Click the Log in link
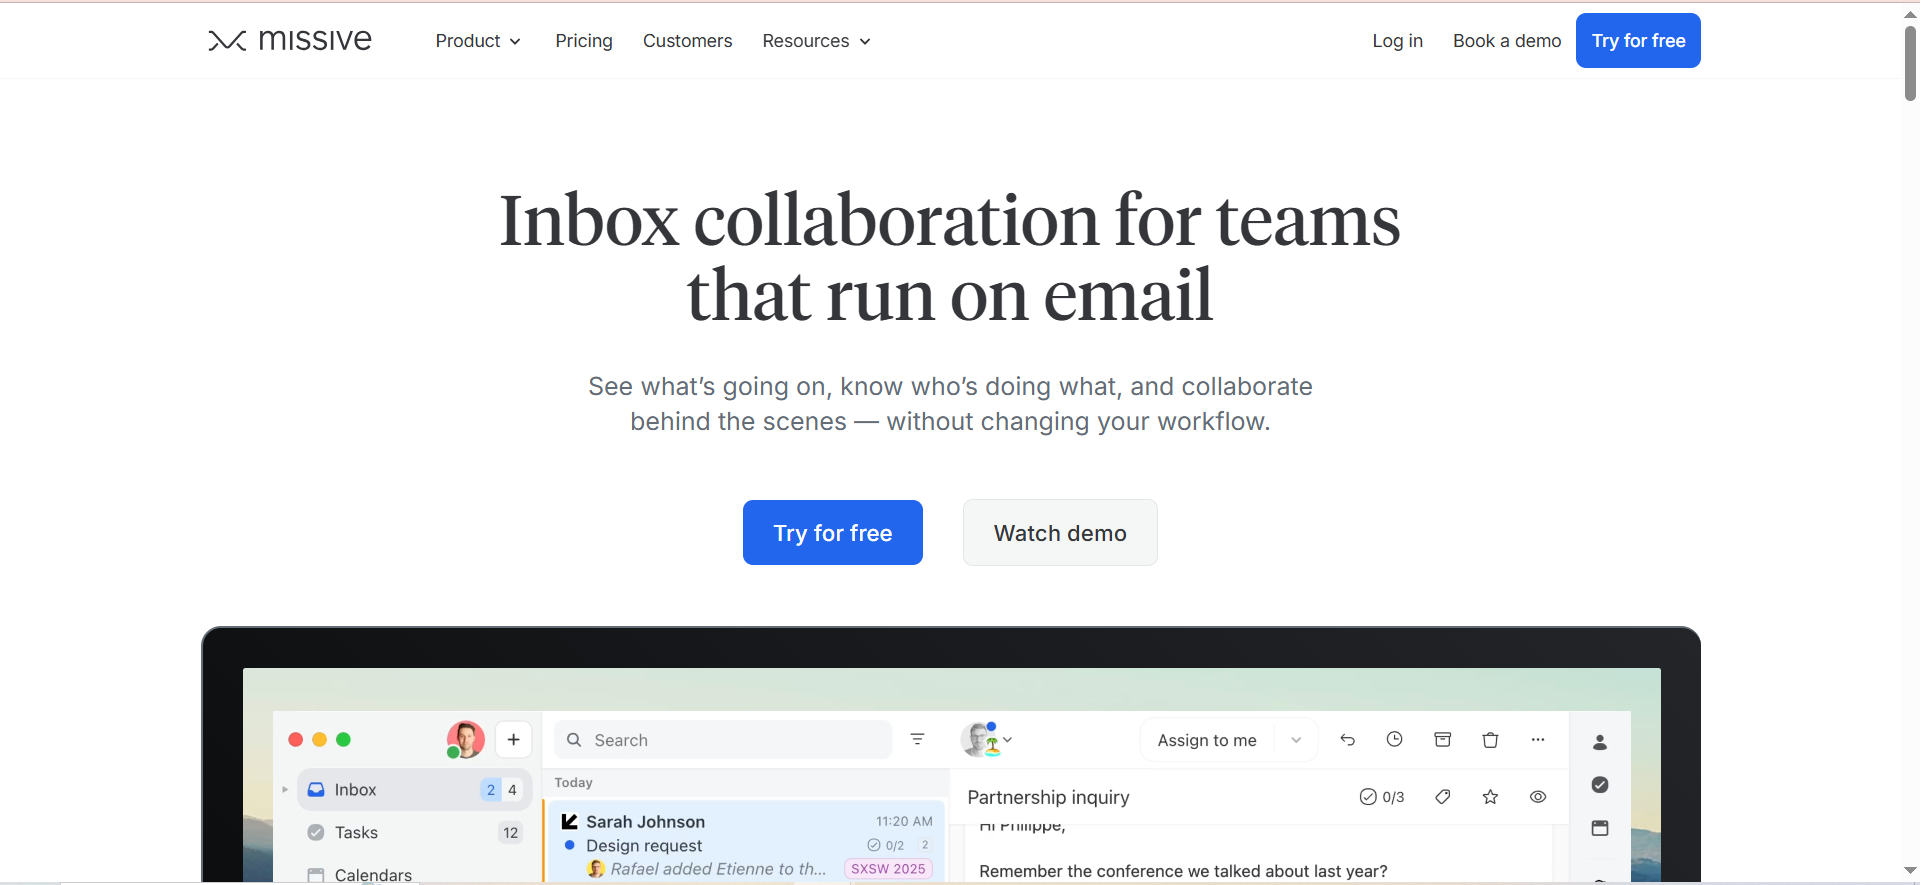Viewport: 1920px width, 885px height. (1397, 41)
